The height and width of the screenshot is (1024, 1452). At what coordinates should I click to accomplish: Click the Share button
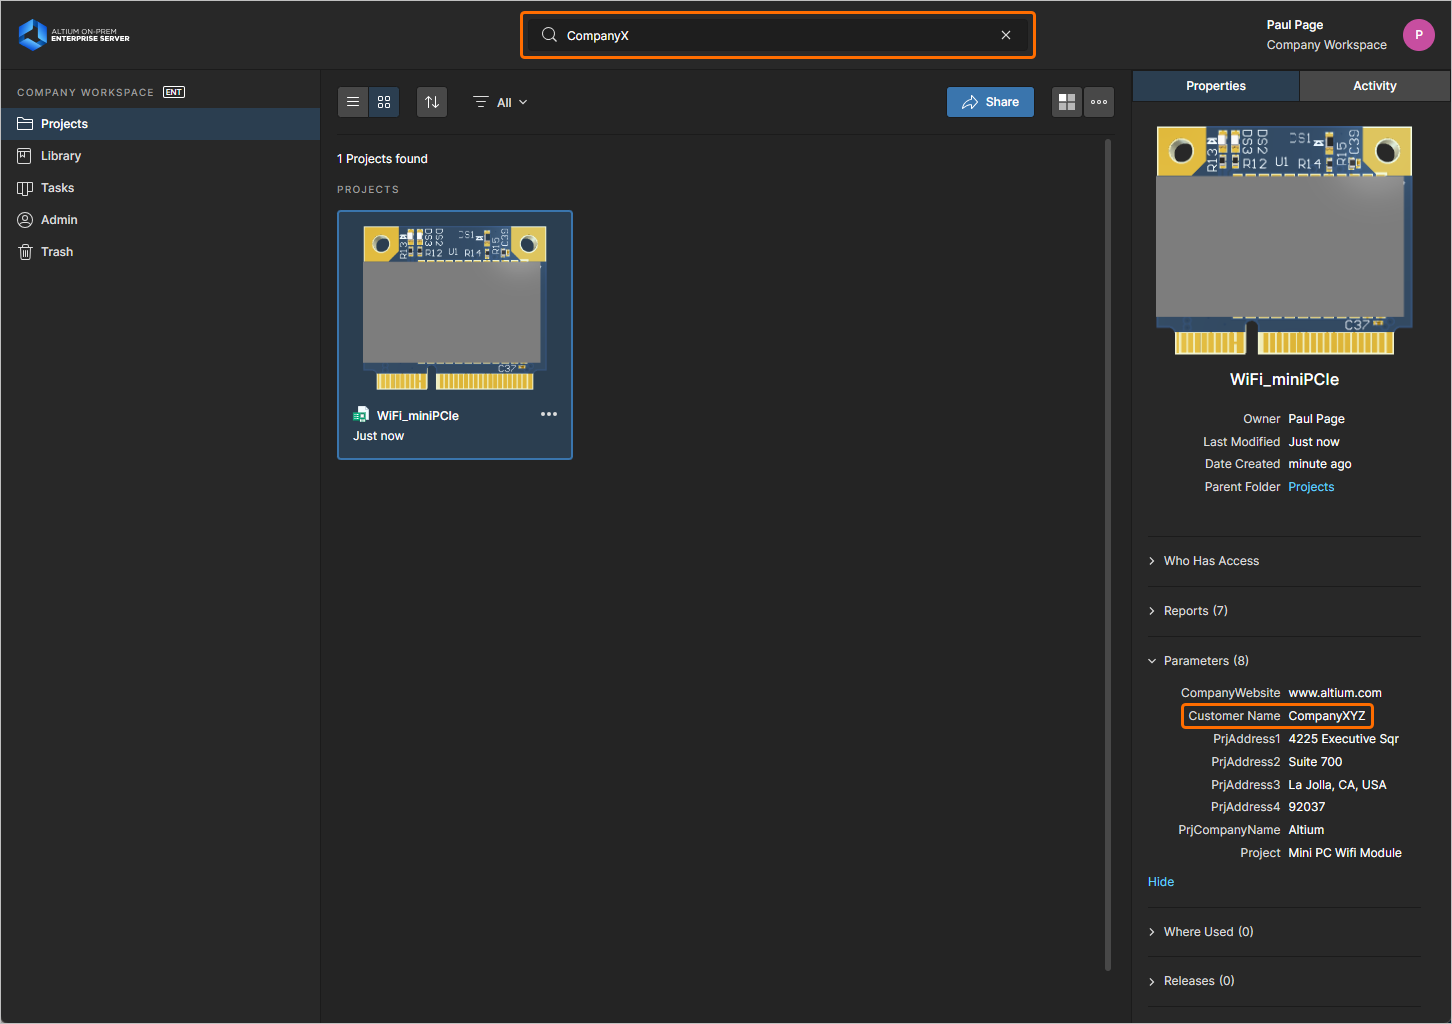[x=990, y=102]
